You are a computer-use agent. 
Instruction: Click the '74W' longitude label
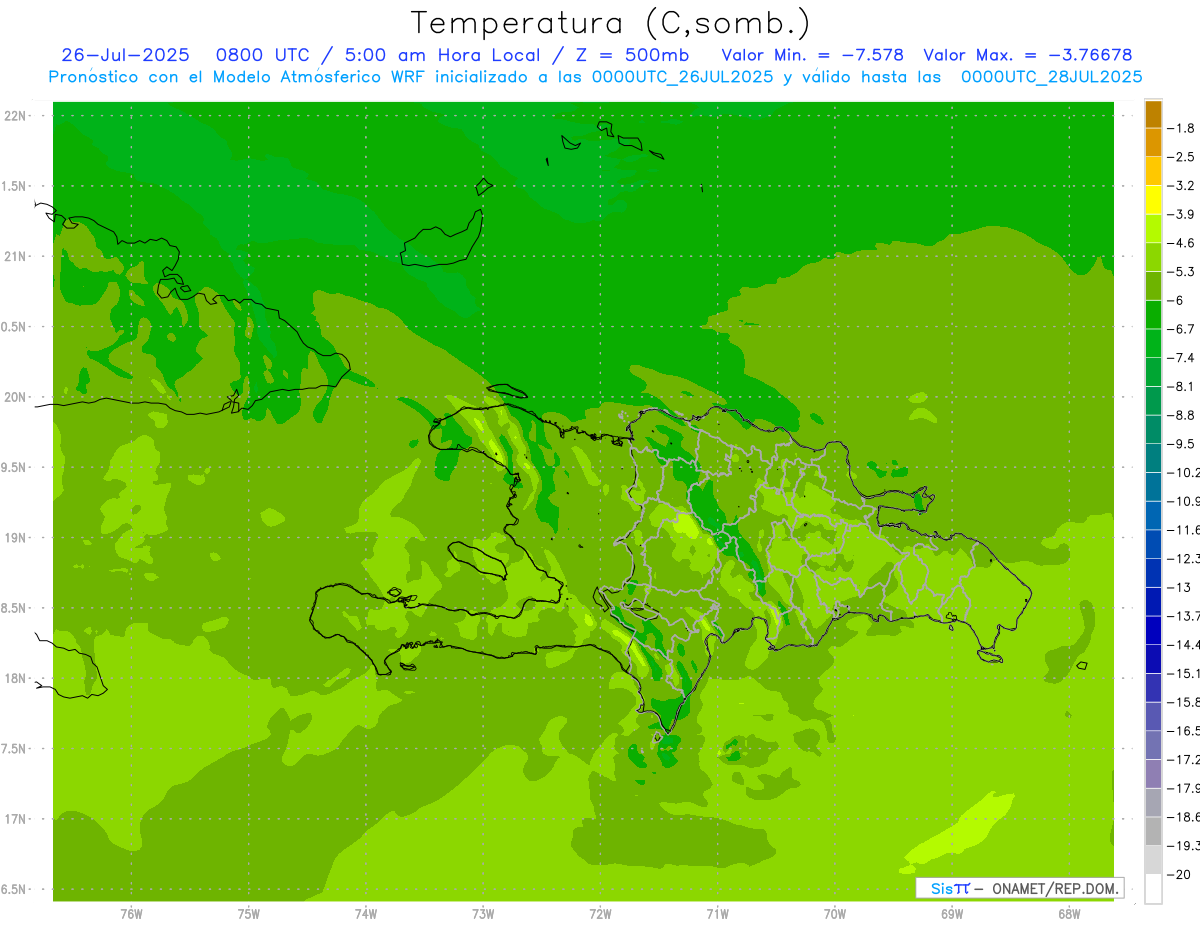(x=366, y=914)
